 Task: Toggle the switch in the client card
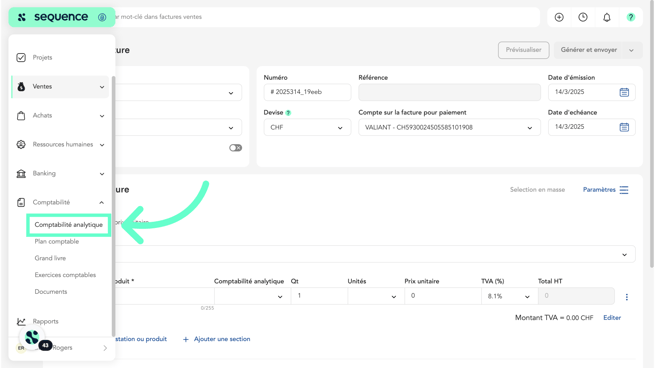click(236, 148)
